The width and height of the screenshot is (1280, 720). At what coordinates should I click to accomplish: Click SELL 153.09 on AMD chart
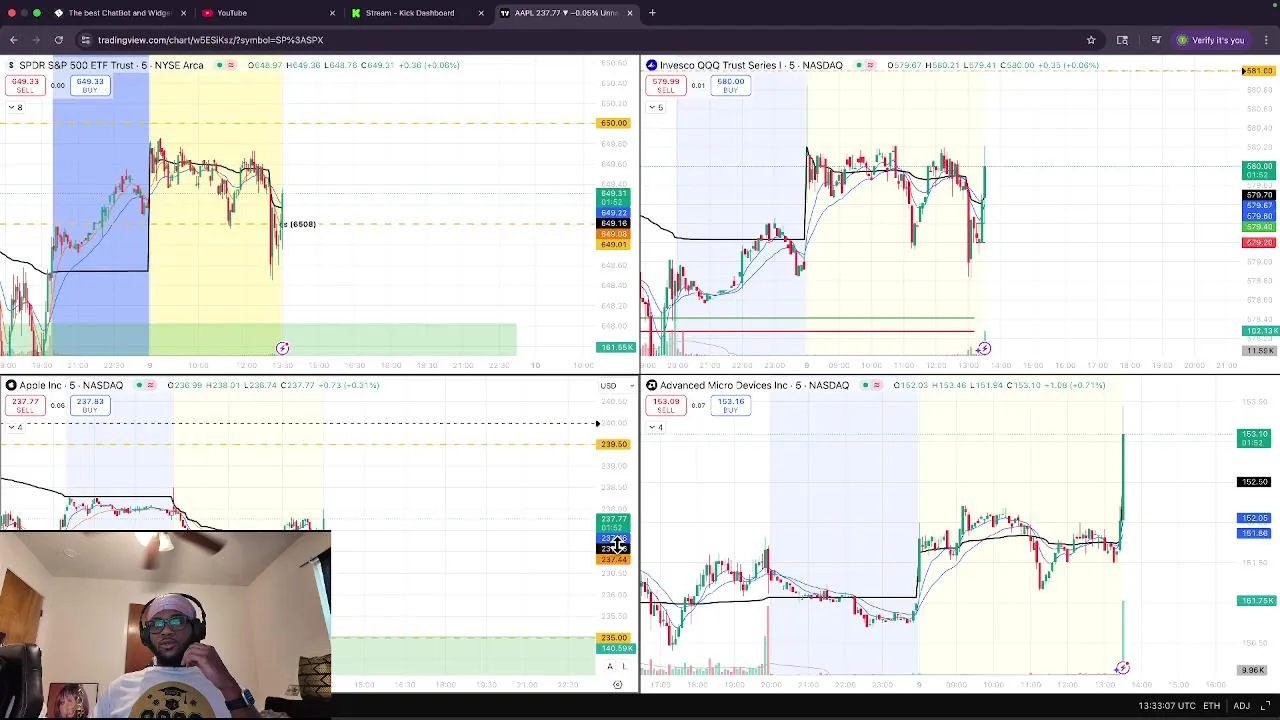coord(666,405)
